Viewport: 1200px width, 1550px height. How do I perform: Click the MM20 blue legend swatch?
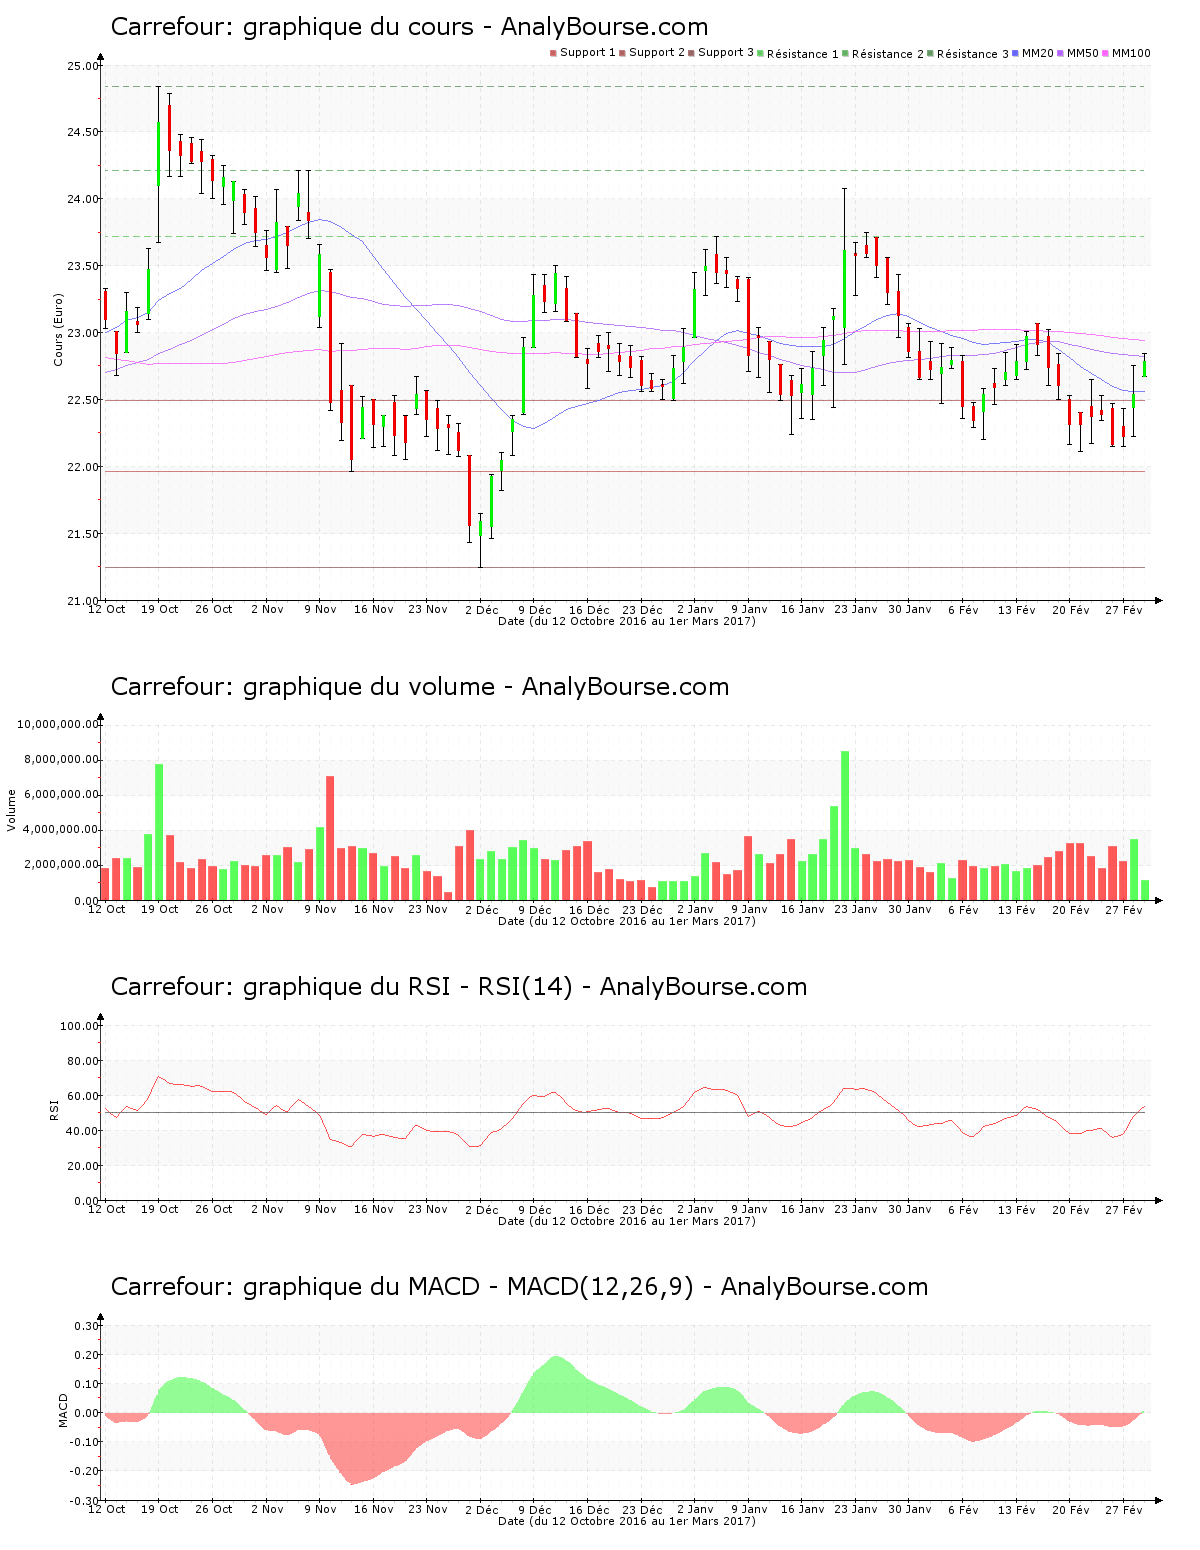click(1016, 53)
